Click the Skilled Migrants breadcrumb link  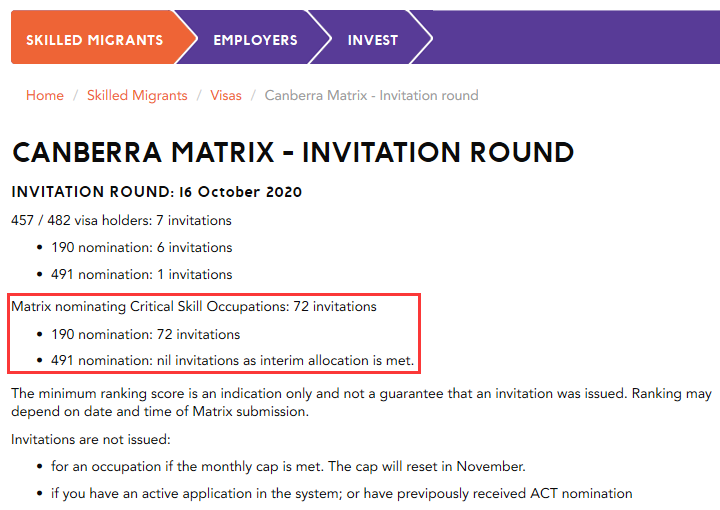pos(137,96)
